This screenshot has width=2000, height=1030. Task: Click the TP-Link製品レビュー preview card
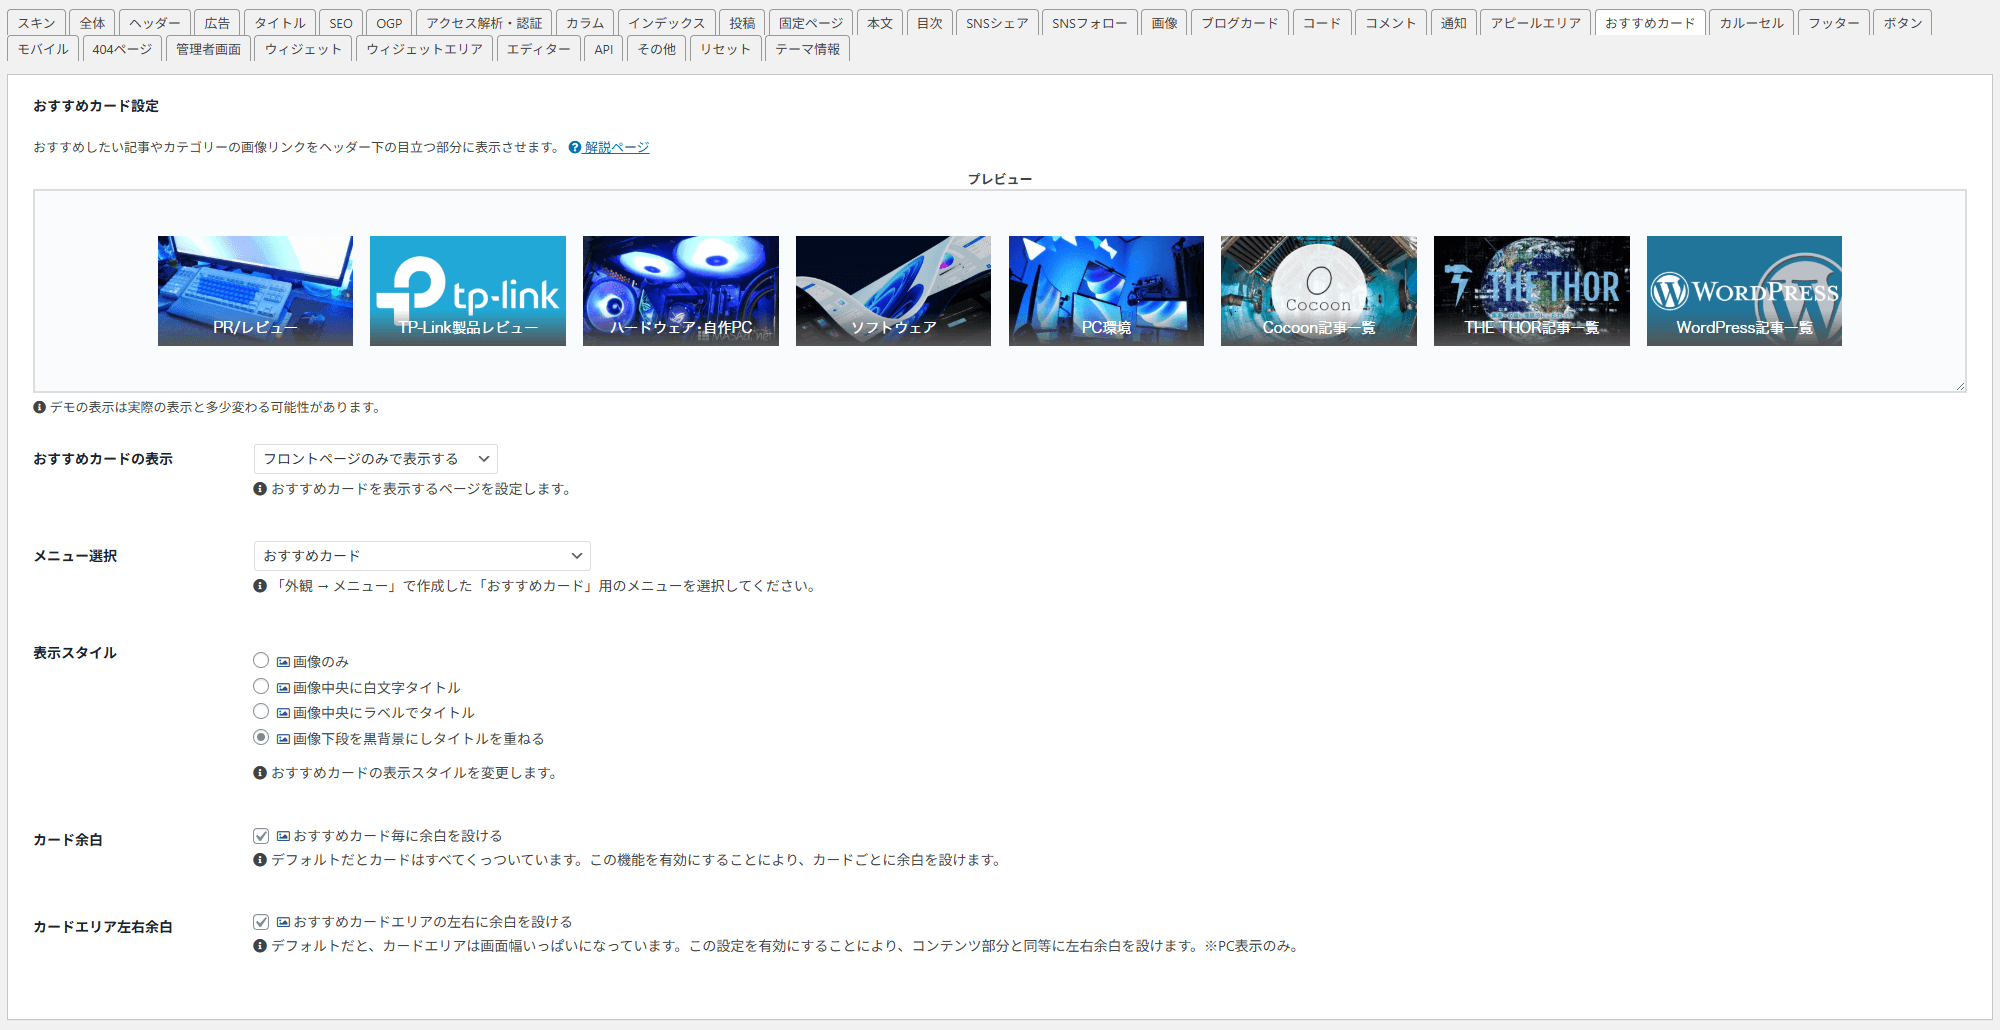(x=467, y=291)
